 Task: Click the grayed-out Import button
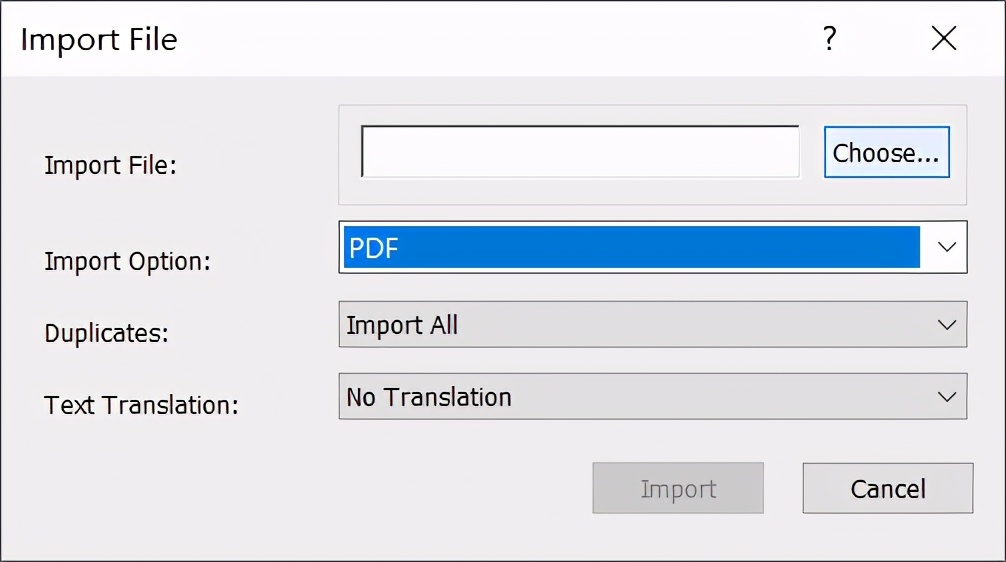click(678, 488)
